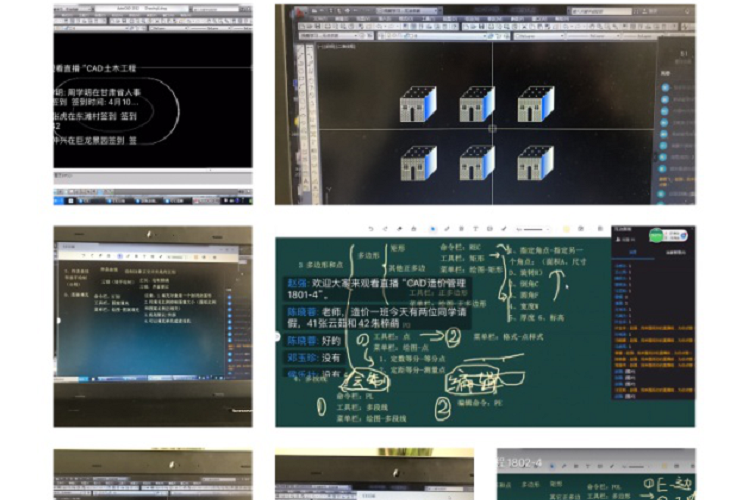The width and height of the screenshot is (749, 500).
Task: Click the chat message starting with 赵强
Action: pyautogui.click(x=370, y=289)
